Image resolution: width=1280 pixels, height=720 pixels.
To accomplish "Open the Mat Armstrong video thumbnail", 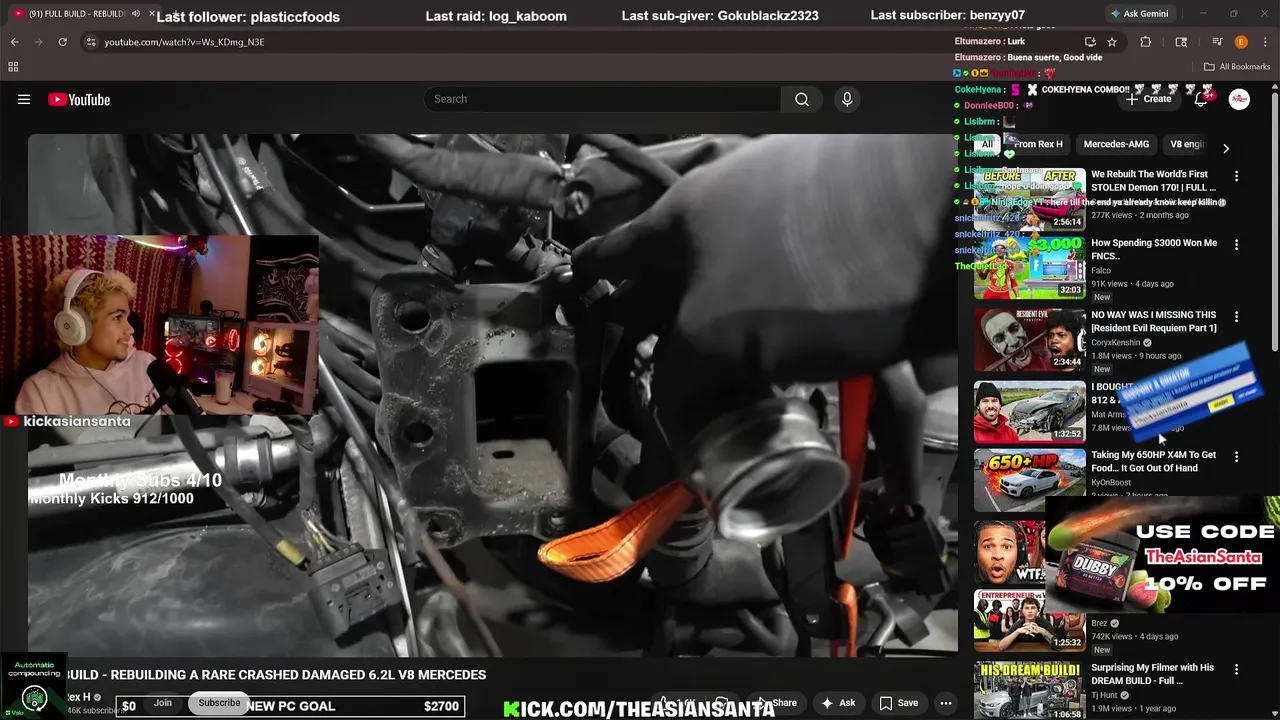I will click(1030, 411).
